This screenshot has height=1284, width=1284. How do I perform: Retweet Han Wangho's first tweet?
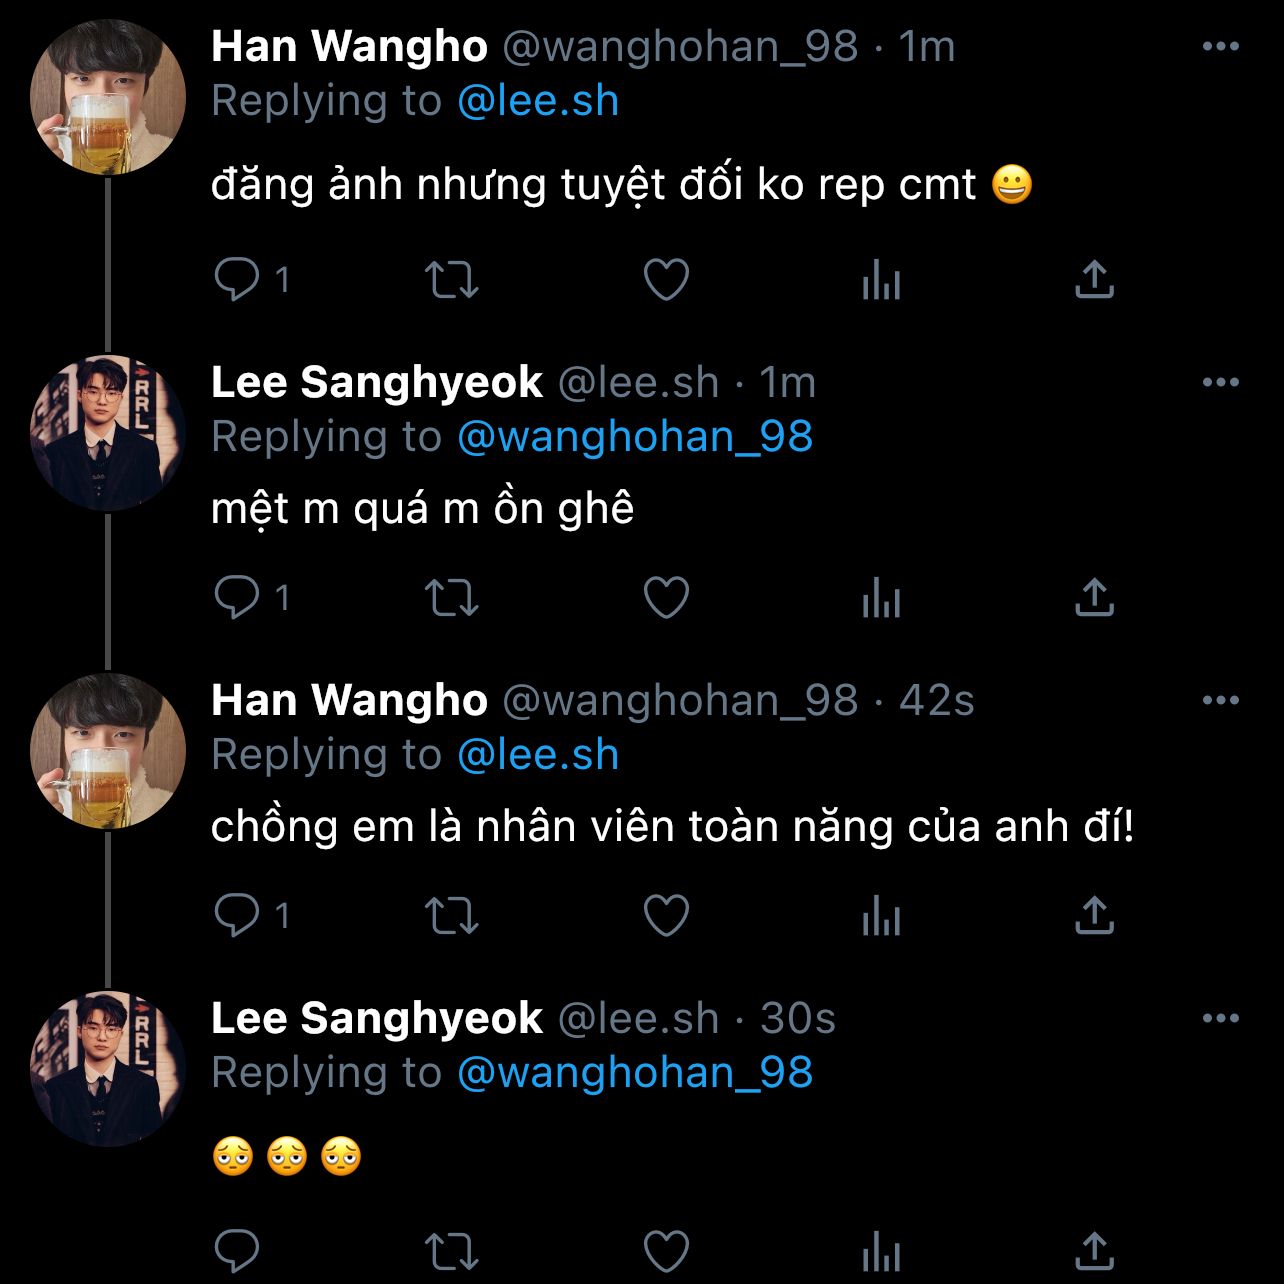click(x=452, y=280)
